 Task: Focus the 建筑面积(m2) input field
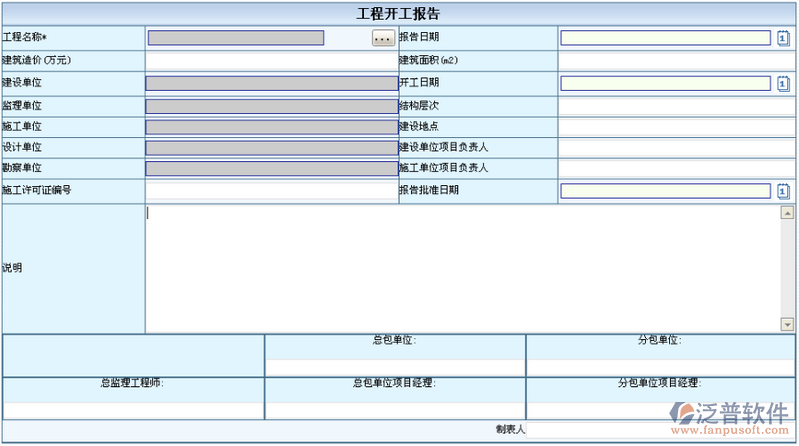click(677, 61)
